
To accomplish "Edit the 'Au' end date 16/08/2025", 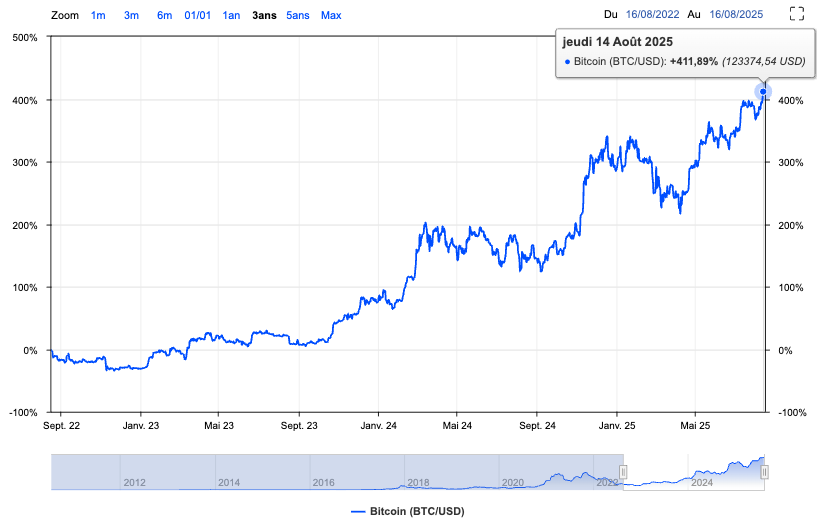I will click(735, 15).
